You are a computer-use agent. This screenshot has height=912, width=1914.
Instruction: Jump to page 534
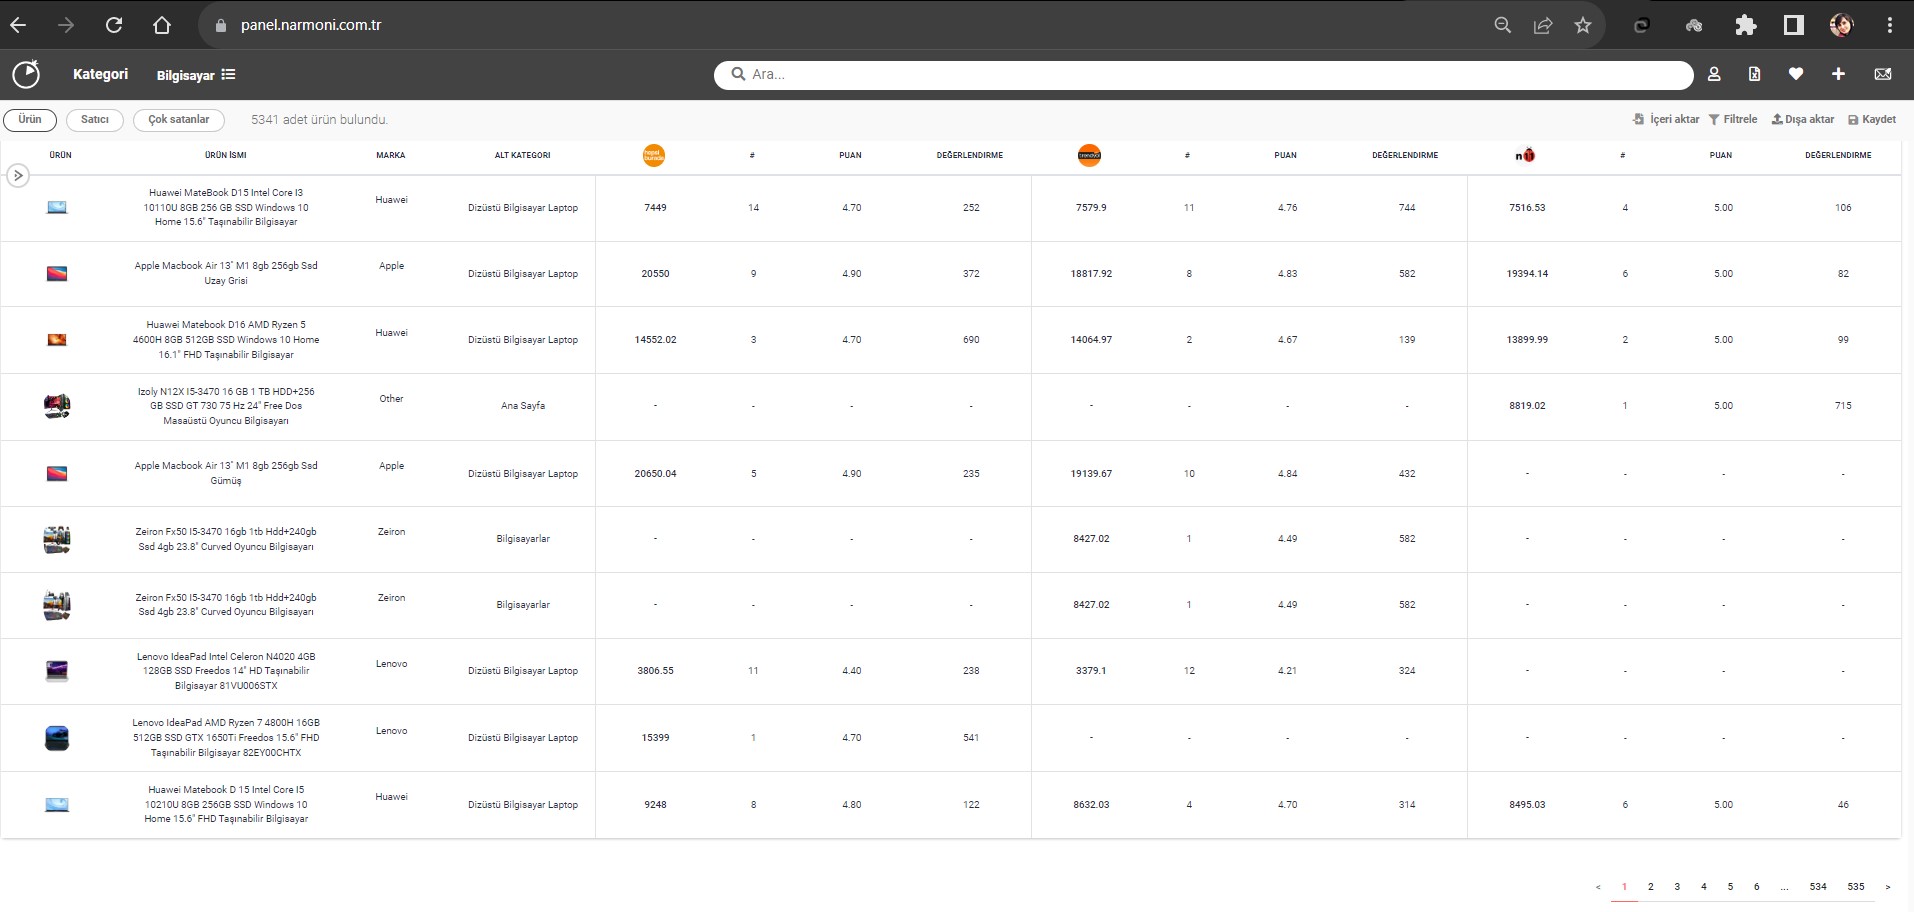[x=1818, y=887]
